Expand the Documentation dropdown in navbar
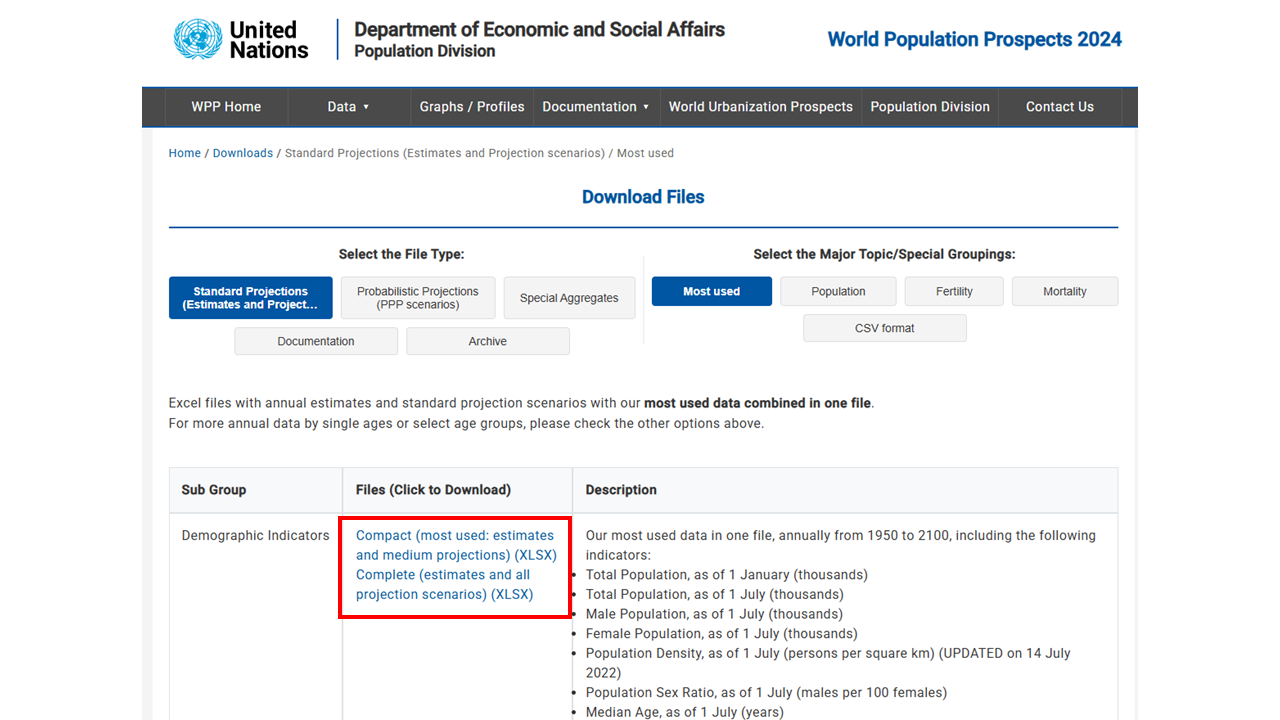The image size is (1280, 720). 595,107
